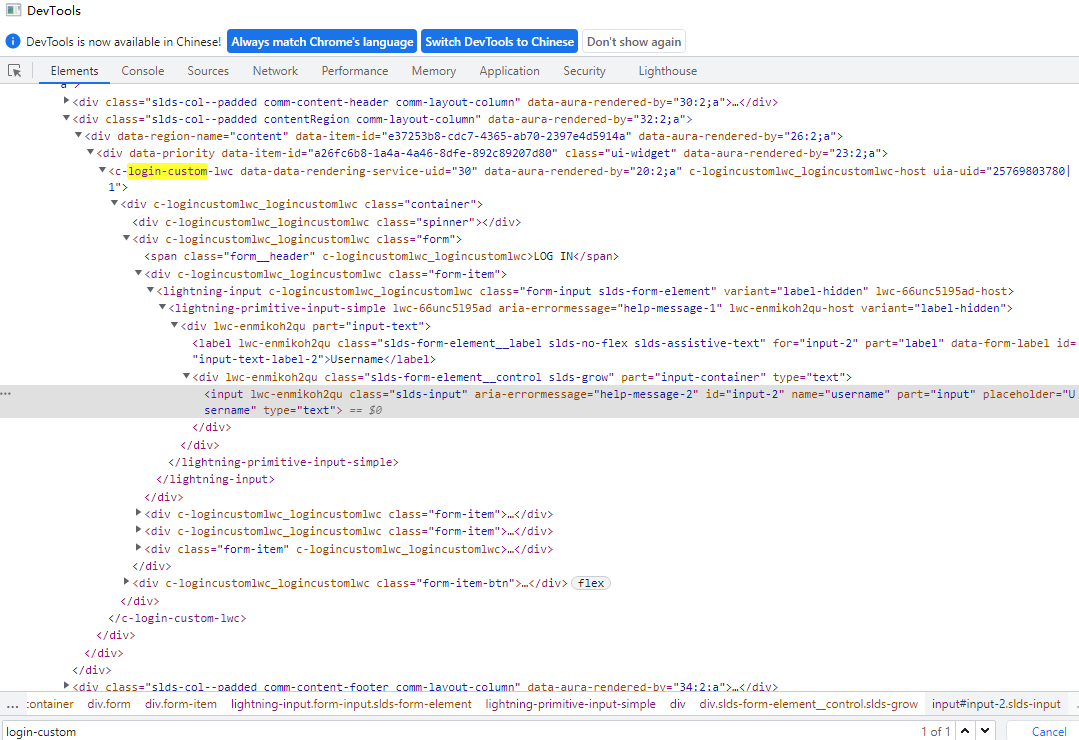Switch to the Memory tab
Image resolution: width=1079 pixels, height=740 pixels.
coord(434,71)
